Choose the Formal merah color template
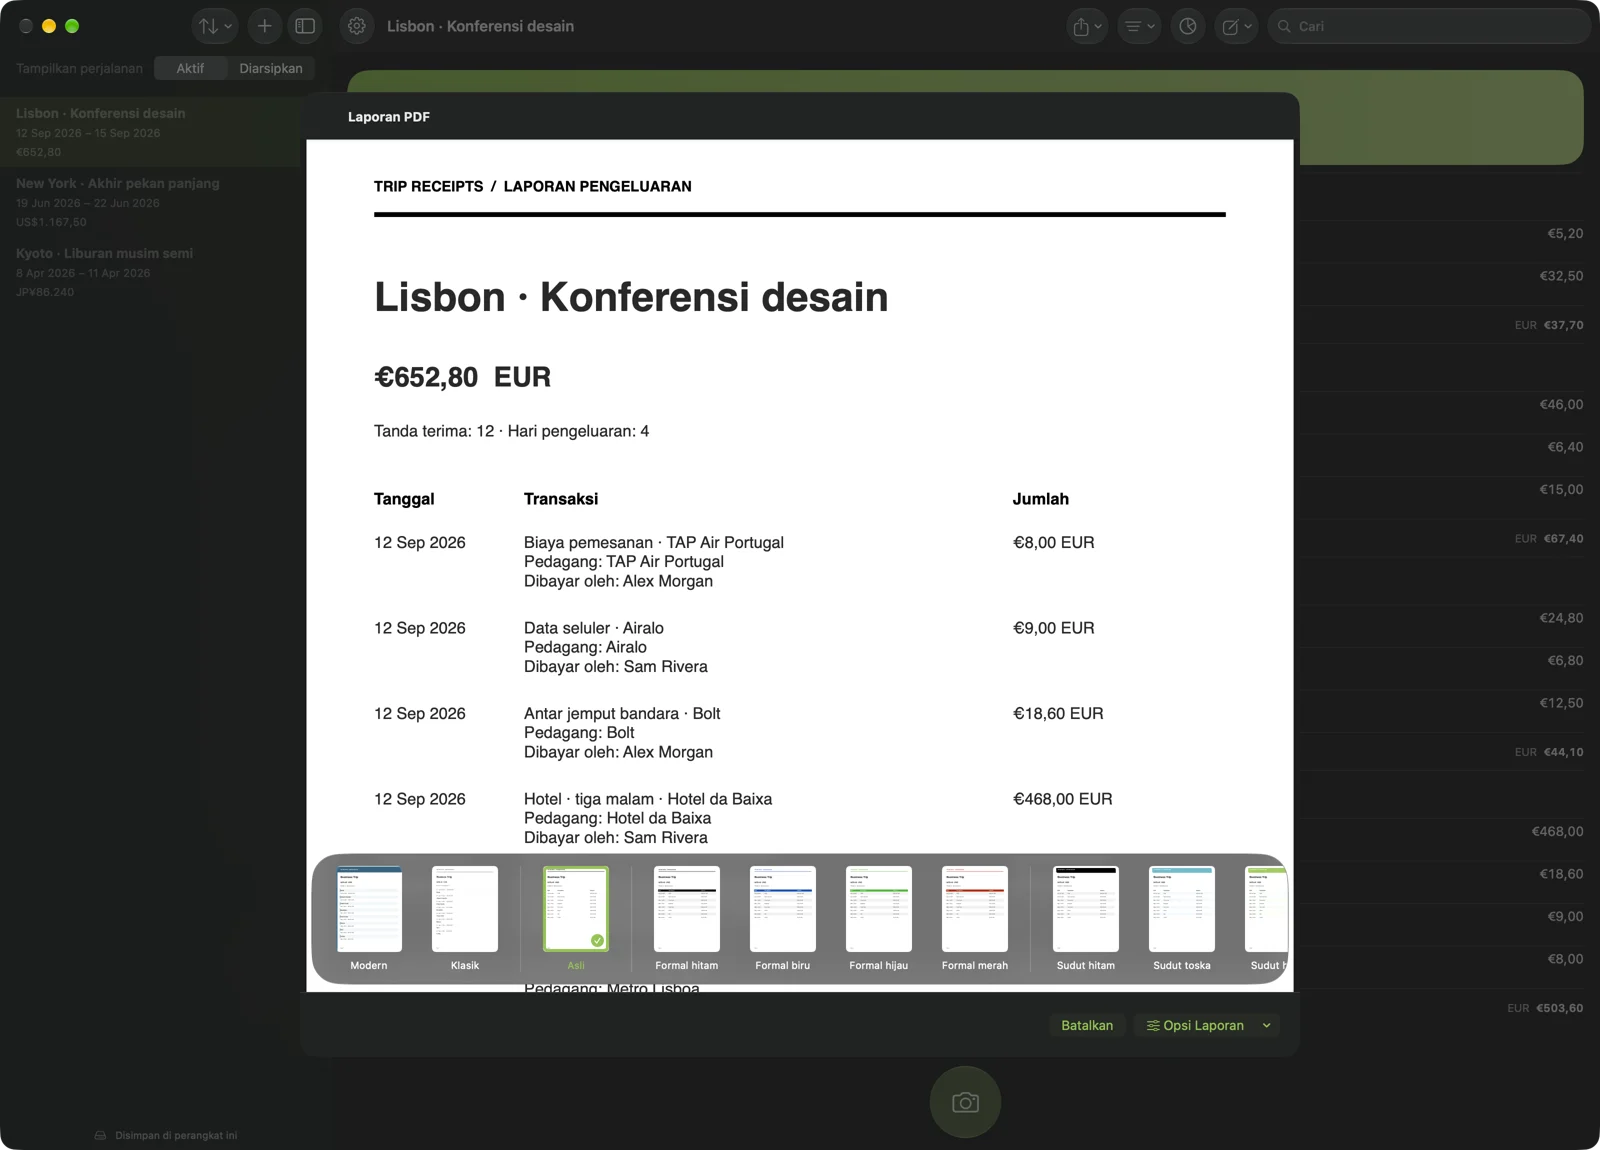Image resolution: width=1600 pixels, height=1150 pixels. 975,918
